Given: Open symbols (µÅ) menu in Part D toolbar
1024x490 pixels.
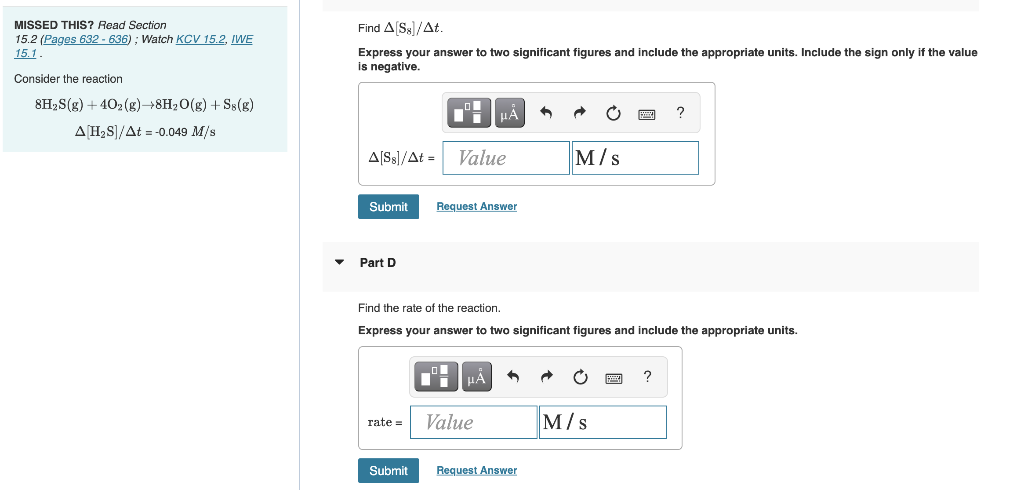Looking at the screenshot, I should [477, 376].
